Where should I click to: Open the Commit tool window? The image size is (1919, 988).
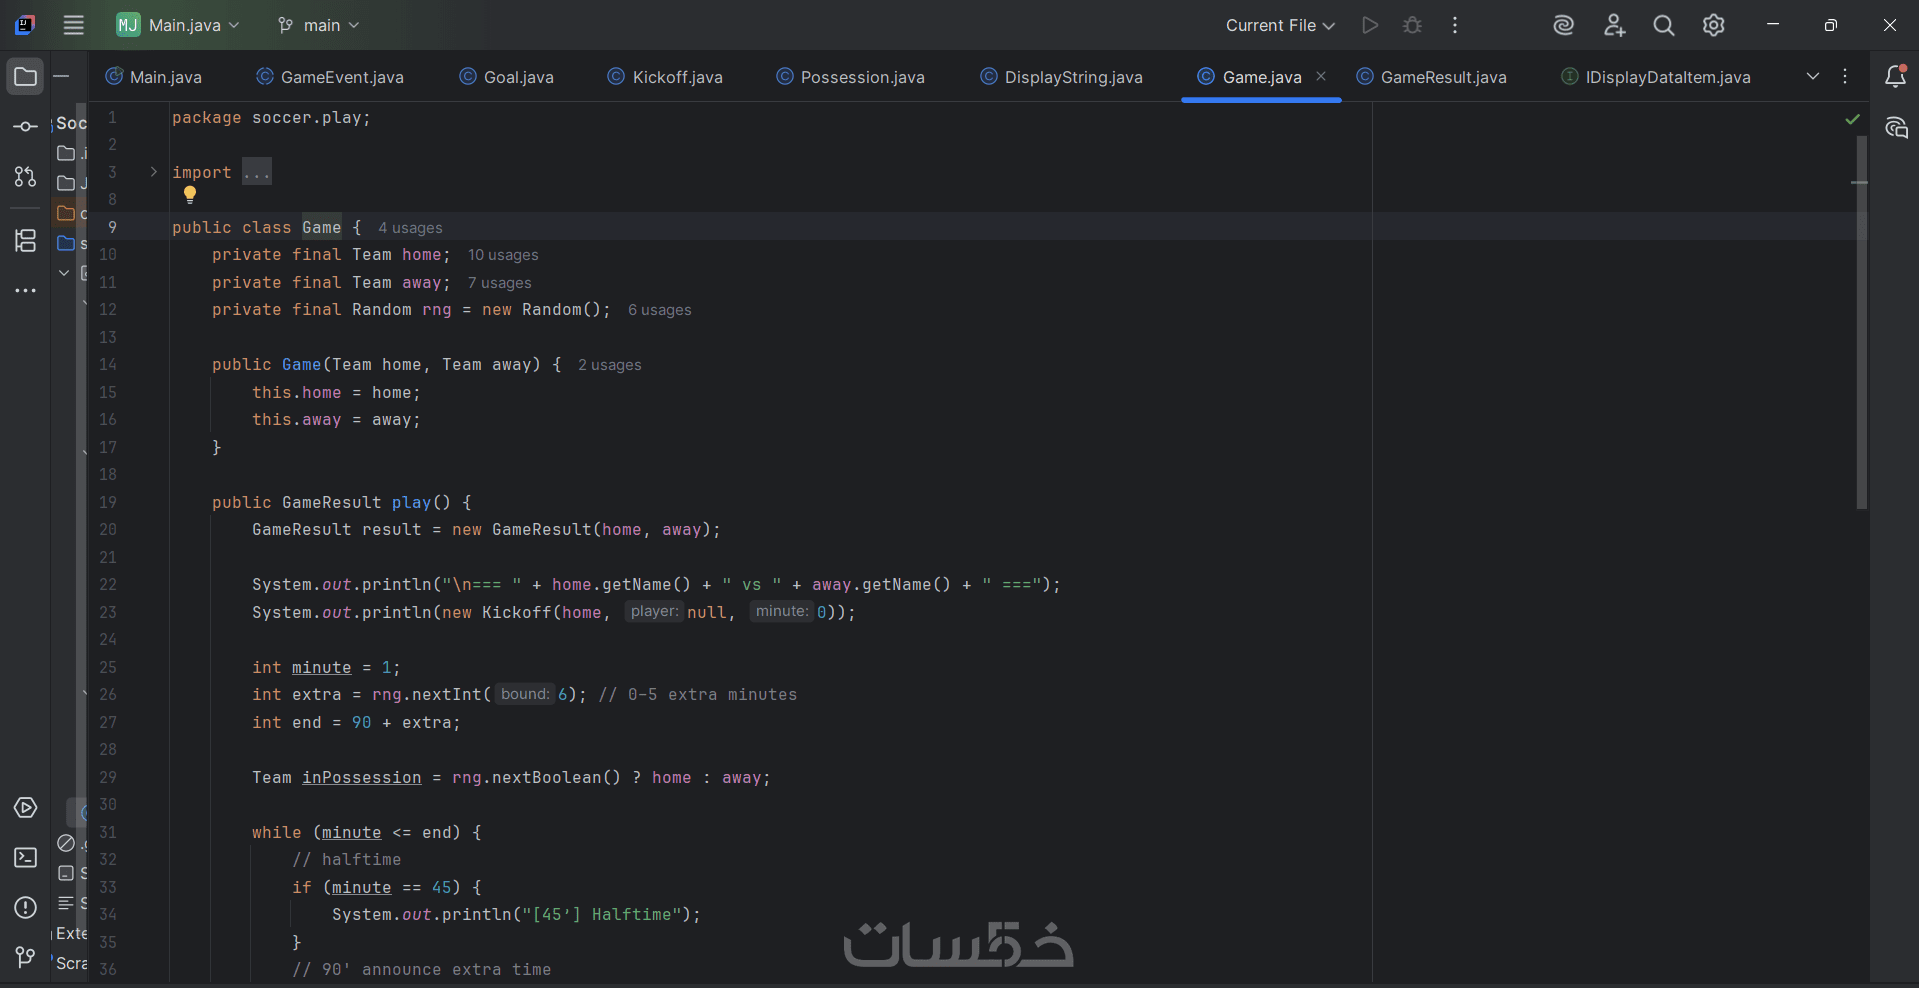pyautogui.click(x=26, y=126)
